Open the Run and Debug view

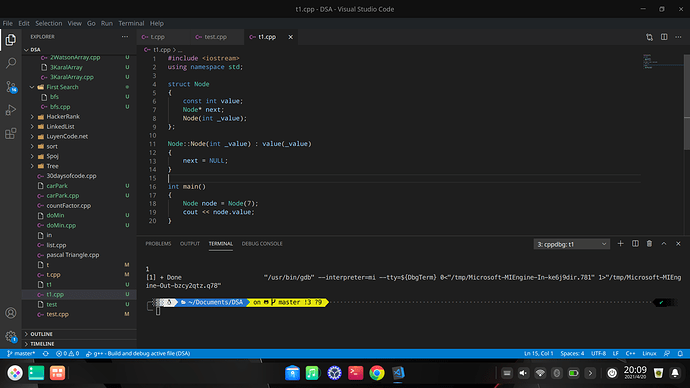(11, 110)
